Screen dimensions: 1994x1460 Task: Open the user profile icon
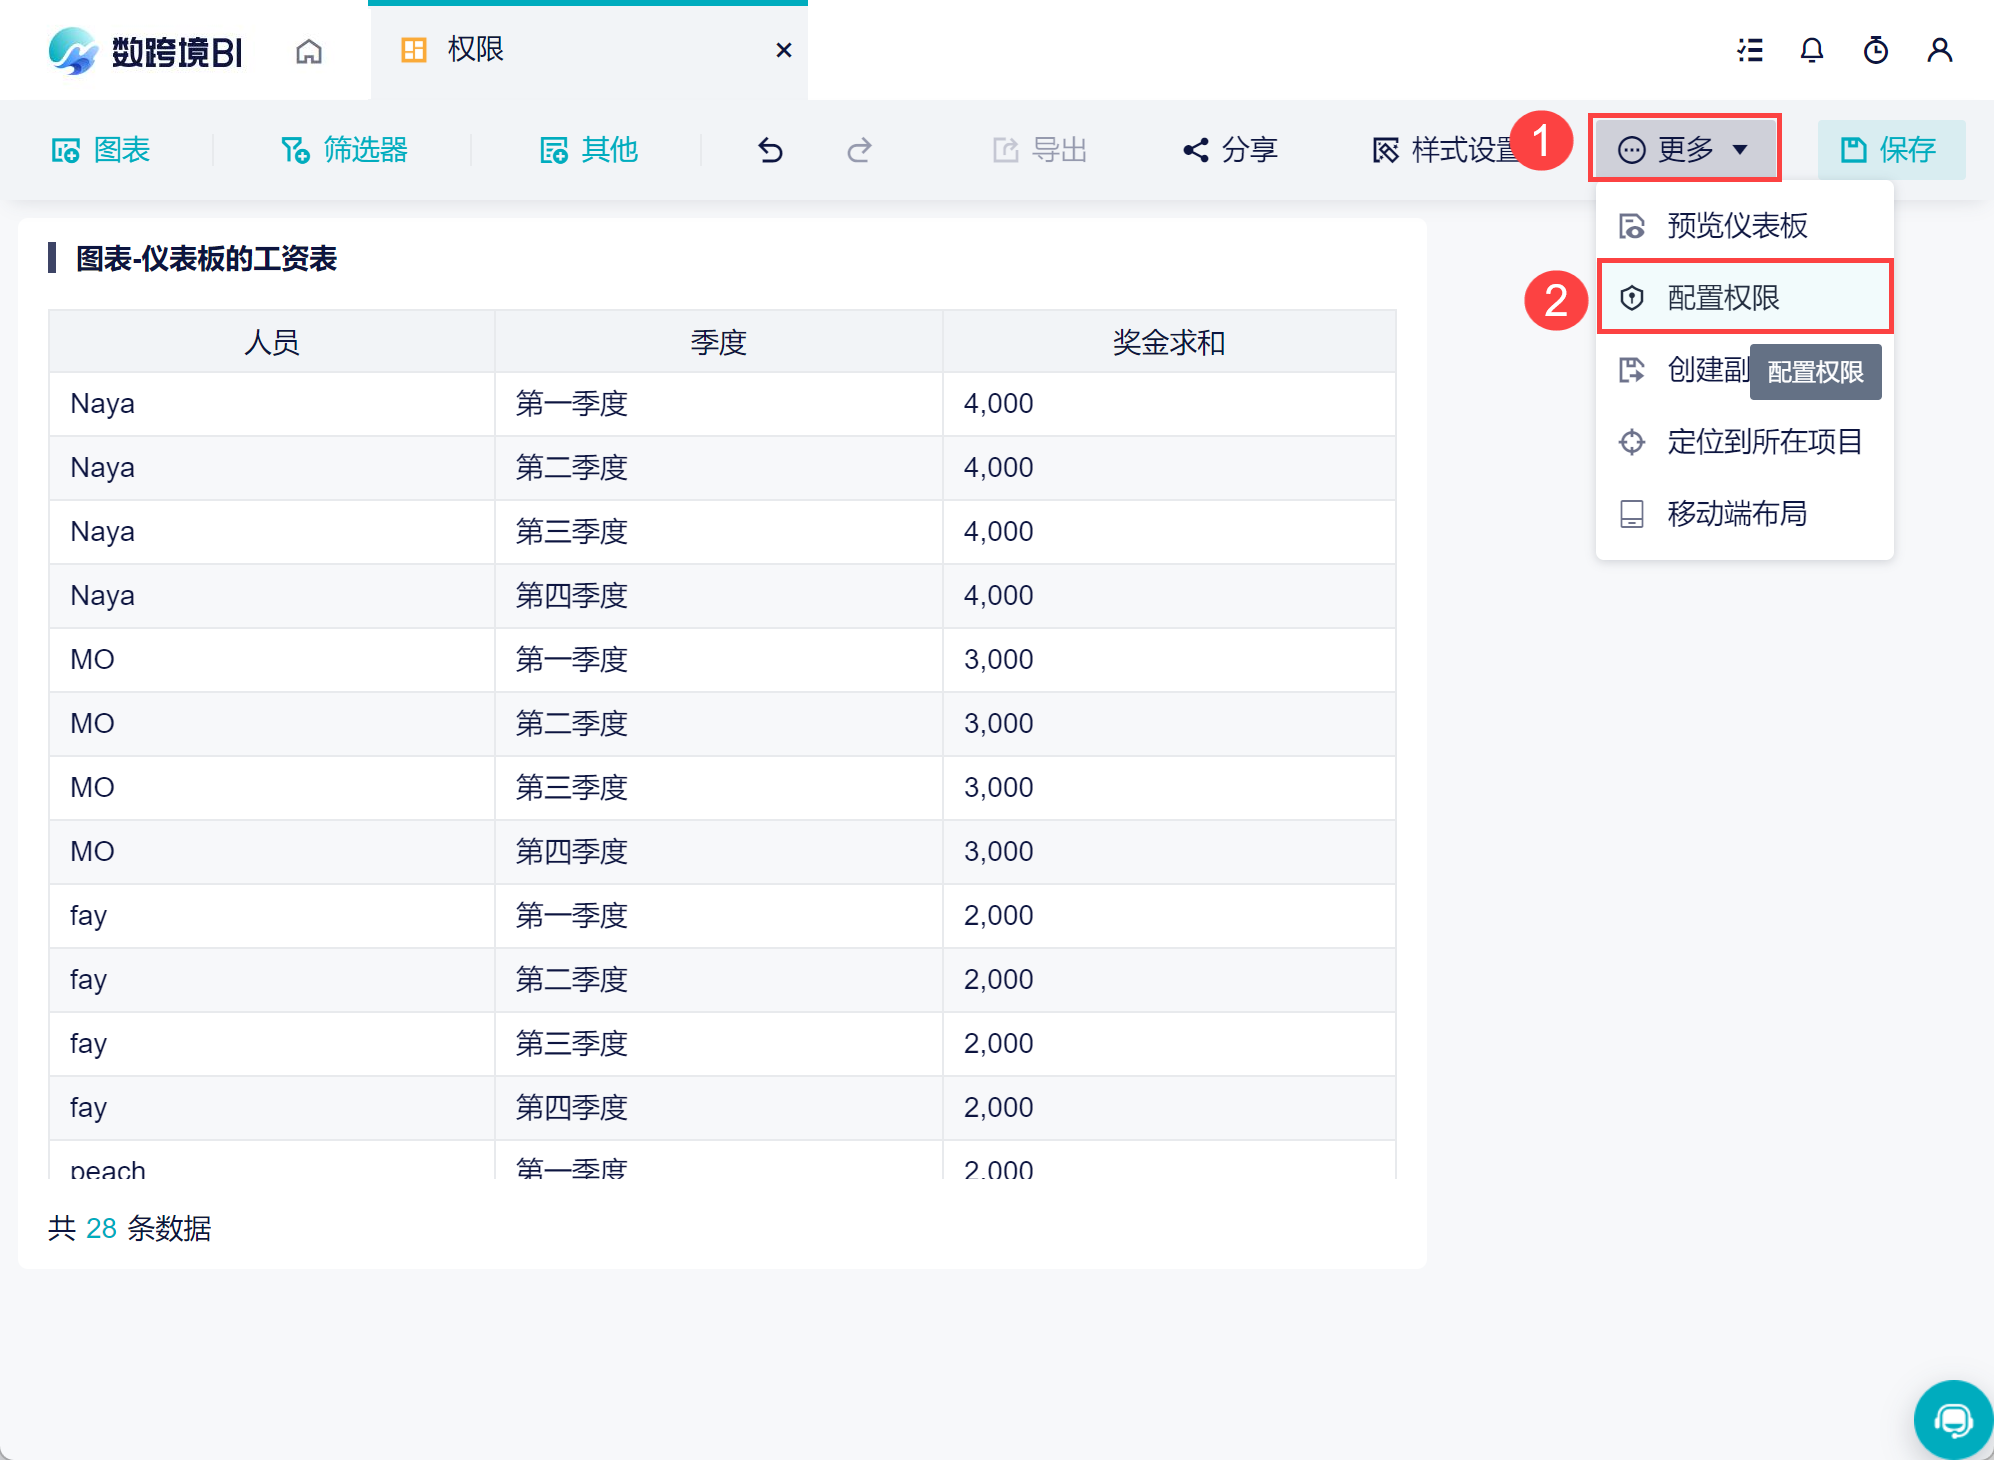[x=1939, y=50]
